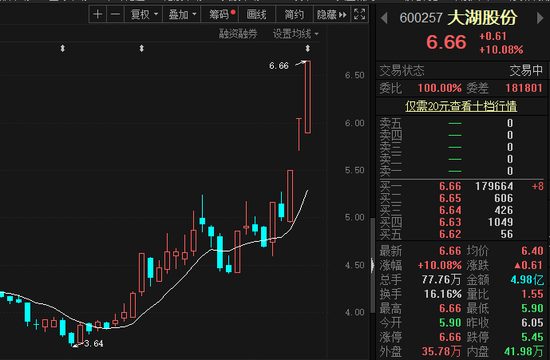Click the fullscreen expand icon
The image size is (550, 360).
[x=360, y=14]
